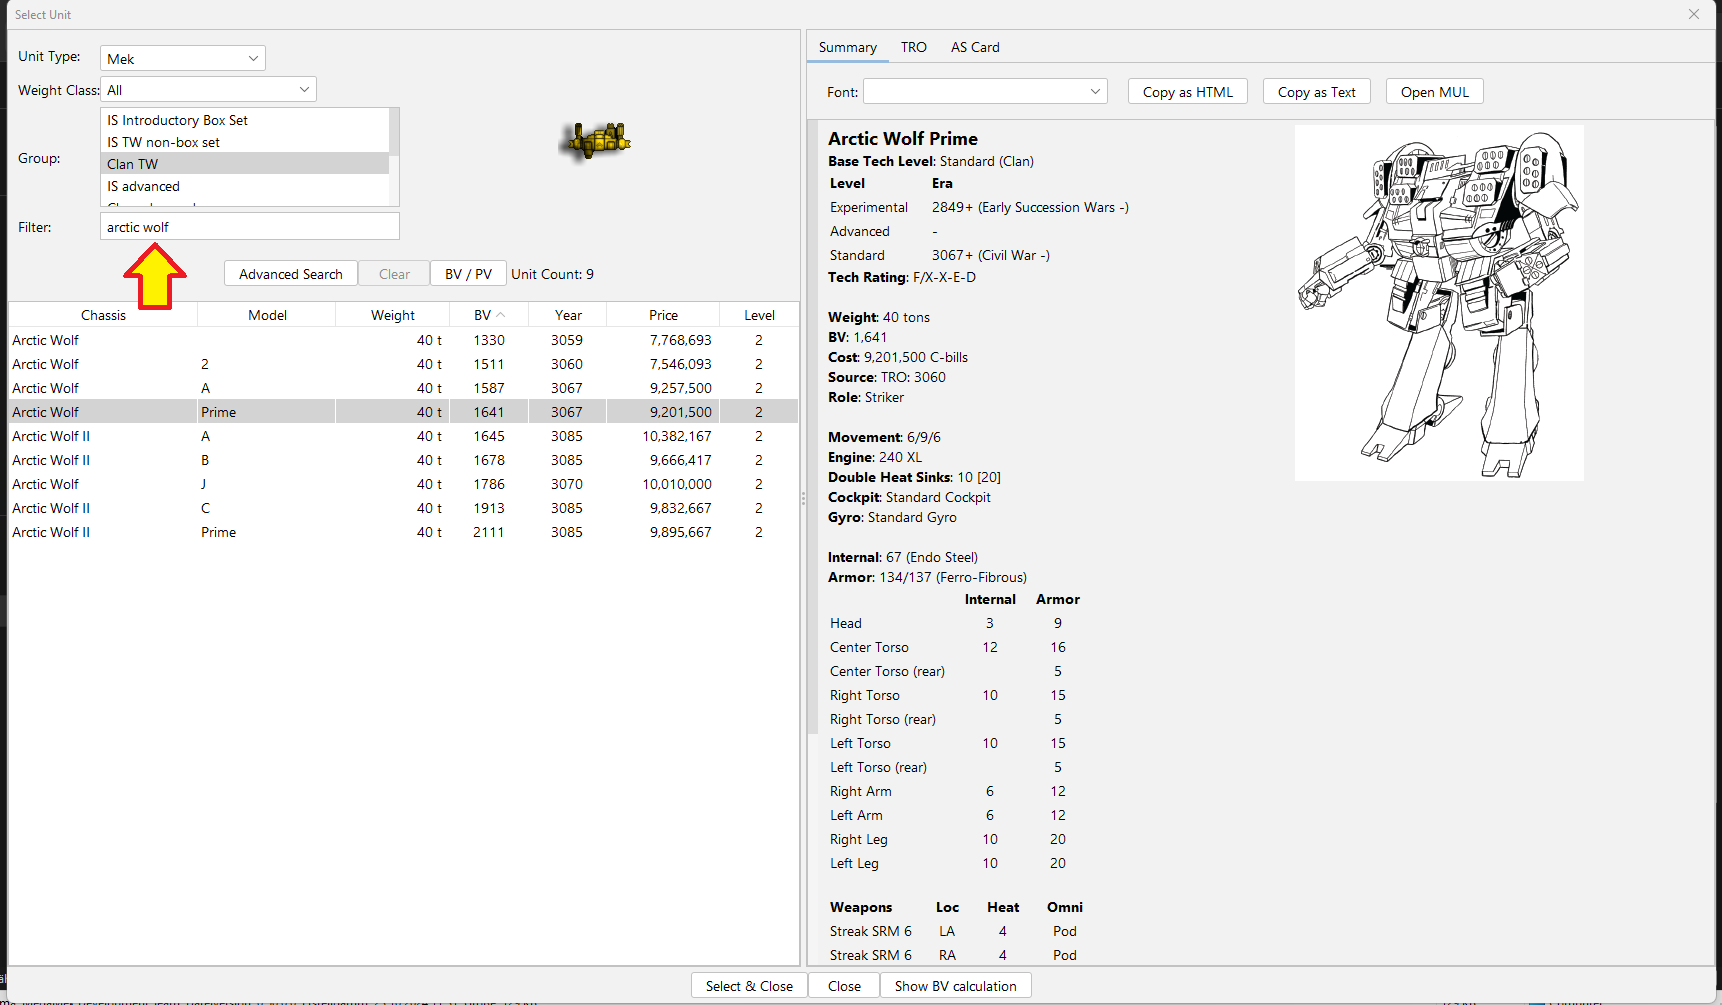Switch to the TRO tab
Screen dimensions: 1722x1005
tap(913, 47)
